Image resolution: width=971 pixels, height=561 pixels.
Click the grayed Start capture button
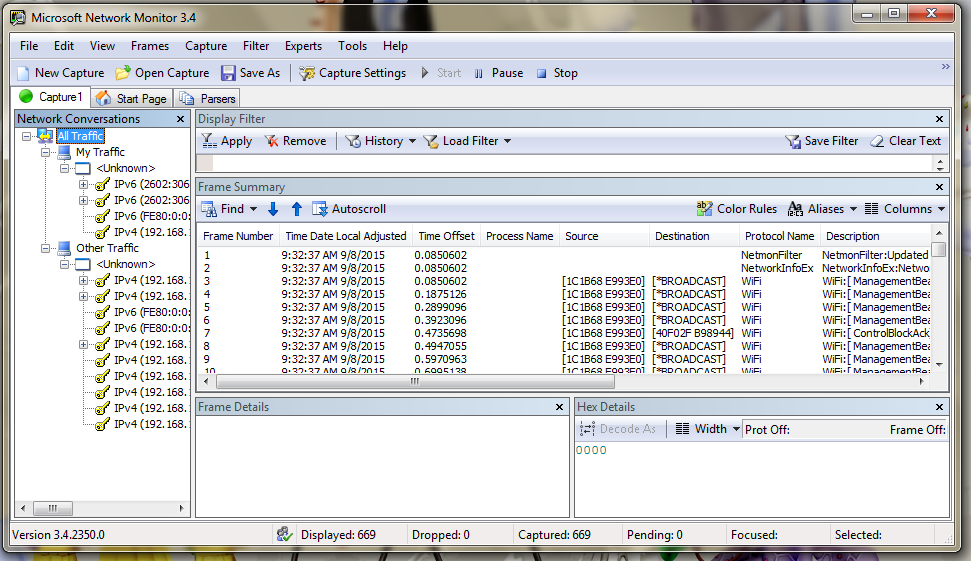[441, 73]
